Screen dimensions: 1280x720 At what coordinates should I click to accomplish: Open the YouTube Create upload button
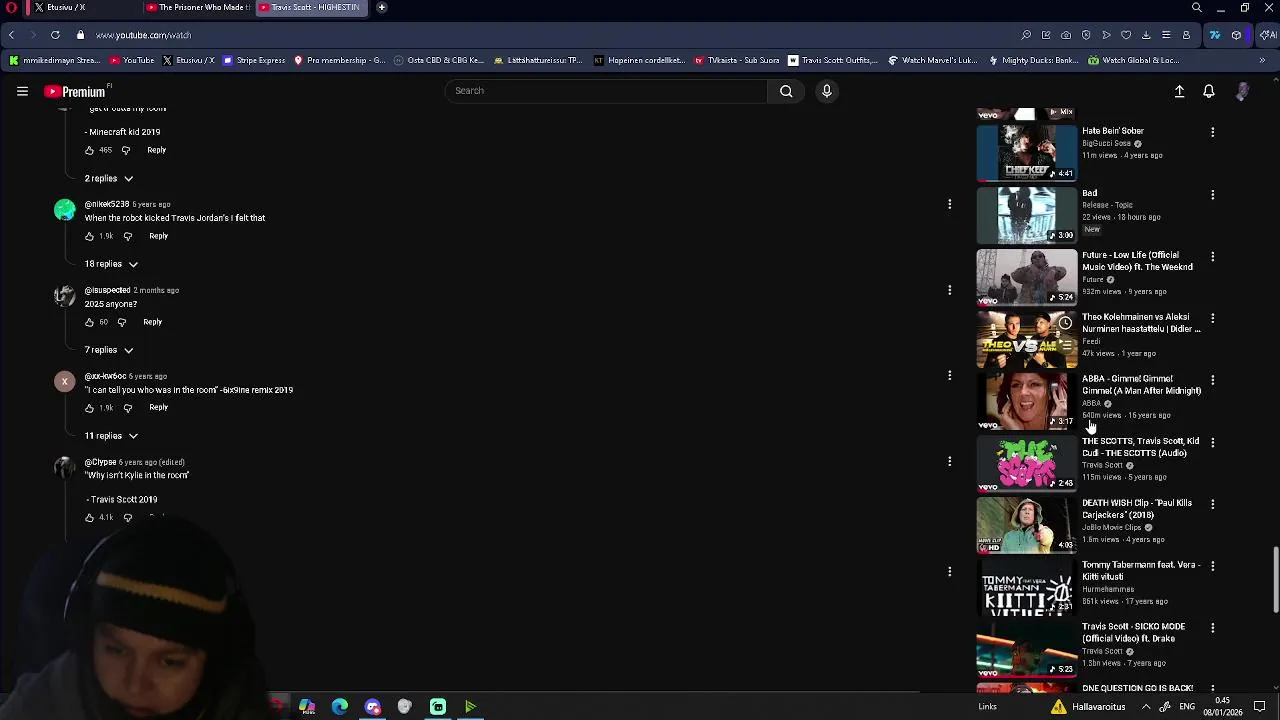1179,91
